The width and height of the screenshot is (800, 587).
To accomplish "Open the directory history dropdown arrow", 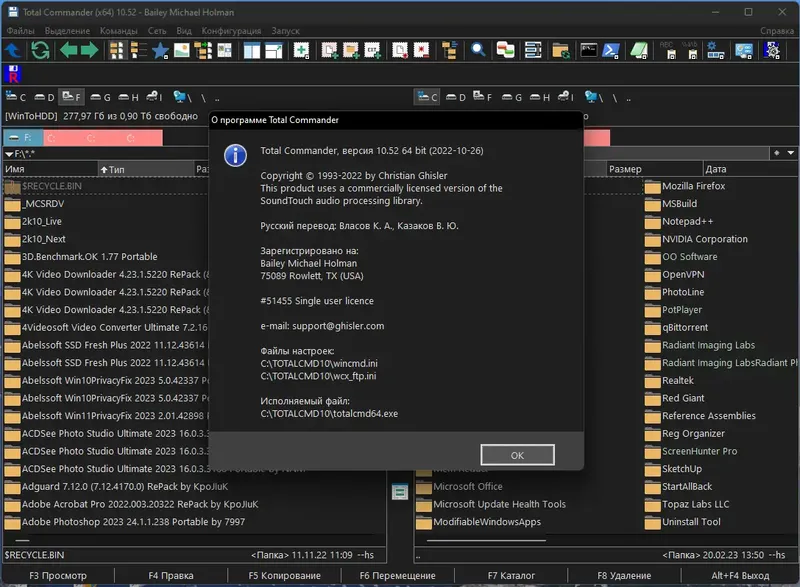I will 791,153.
